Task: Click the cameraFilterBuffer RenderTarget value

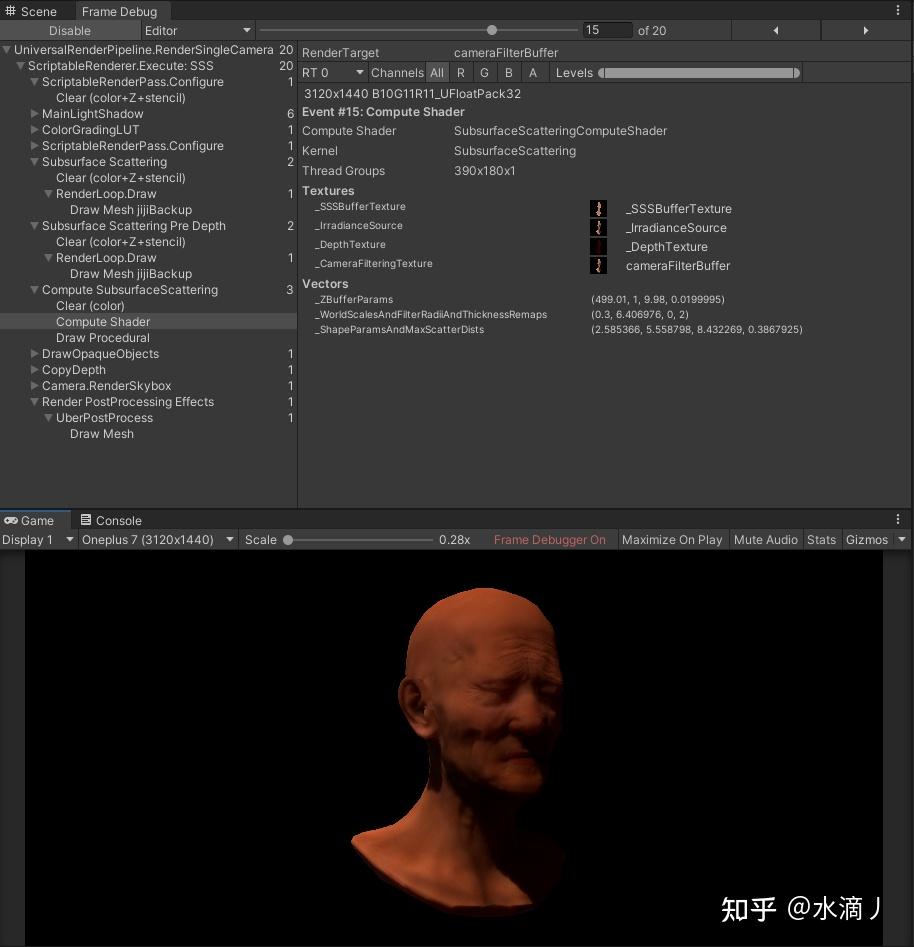Action: (506, 53)
